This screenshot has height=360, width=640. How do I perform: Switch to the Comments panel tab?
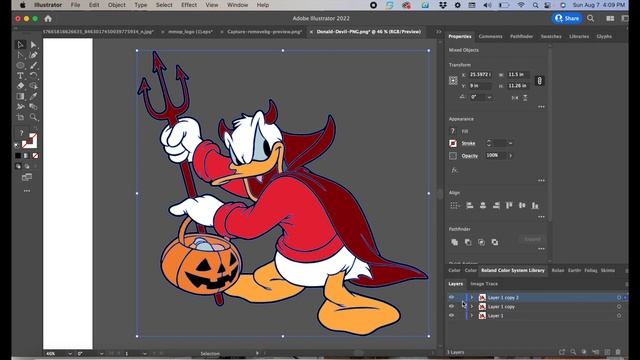coord(490,36)
